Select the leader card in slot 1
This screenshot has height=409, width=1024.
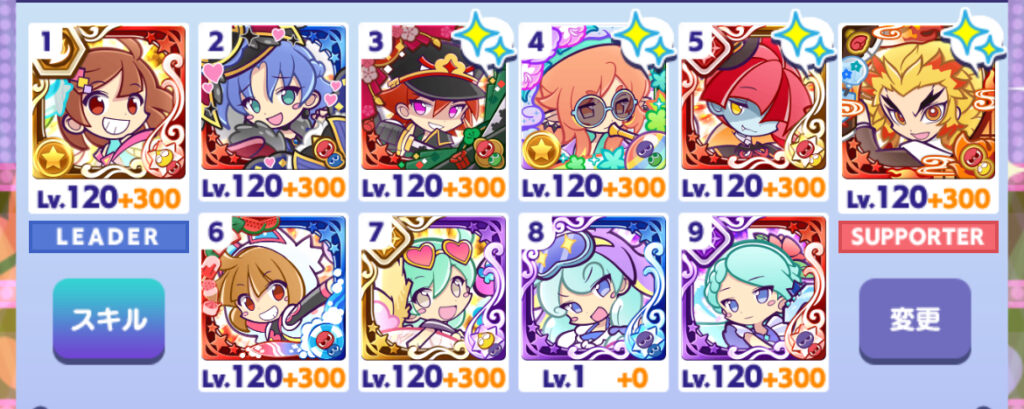point(108,102)
